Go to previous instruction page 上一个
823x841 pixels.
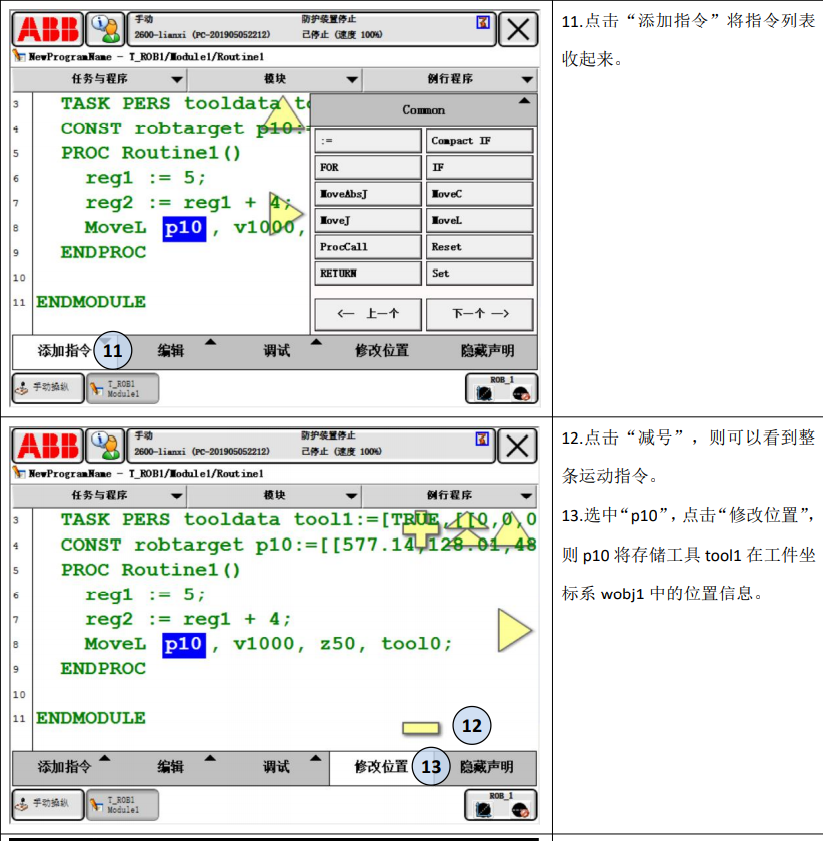click(x=368, y=314)
